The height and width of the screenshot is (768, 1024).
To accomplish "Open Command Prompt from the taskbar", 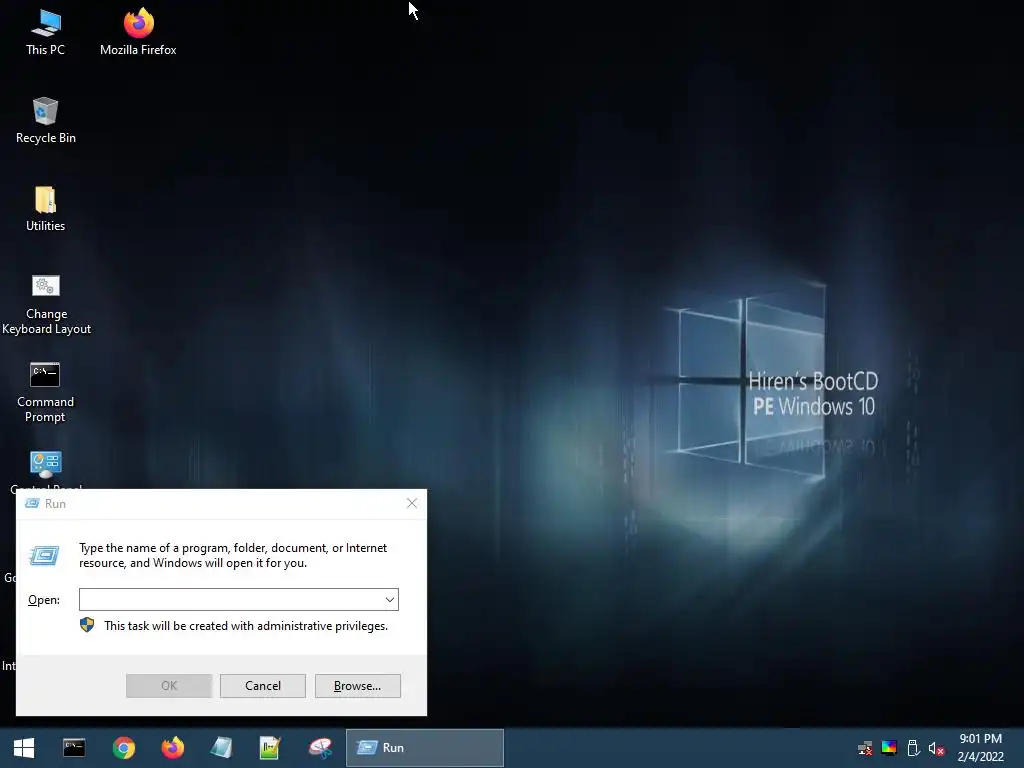I will pos(74,748).
